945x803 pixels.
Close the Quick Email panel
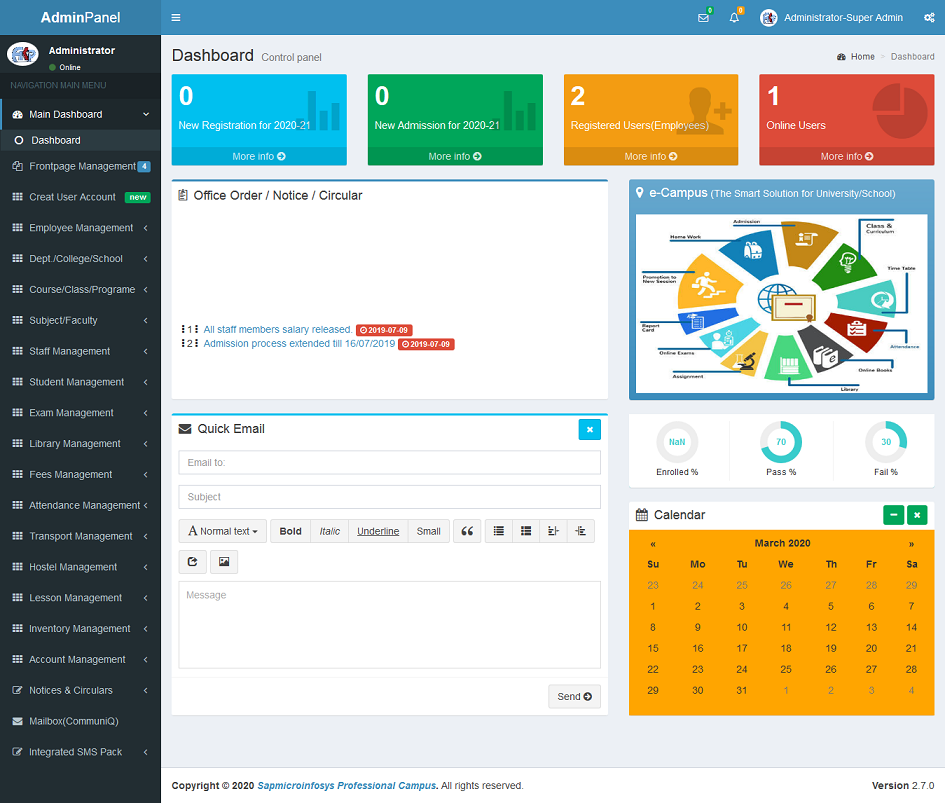pyautogui.click(x=589, y=429)
